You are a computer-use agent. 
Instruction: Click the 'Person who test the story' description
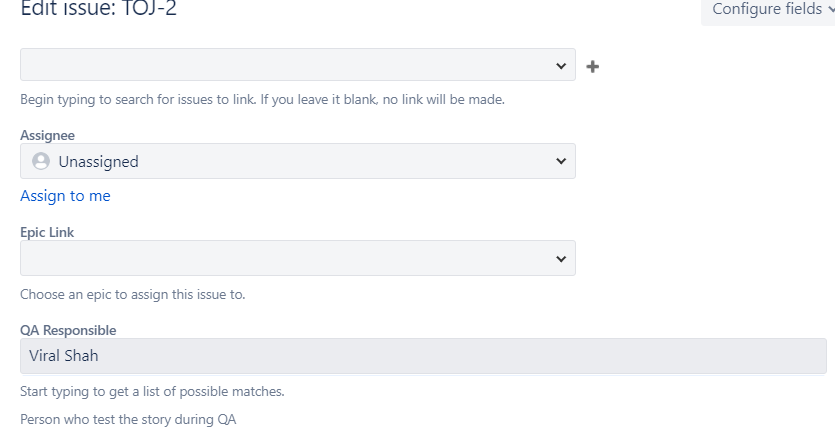tap(128, 420)
